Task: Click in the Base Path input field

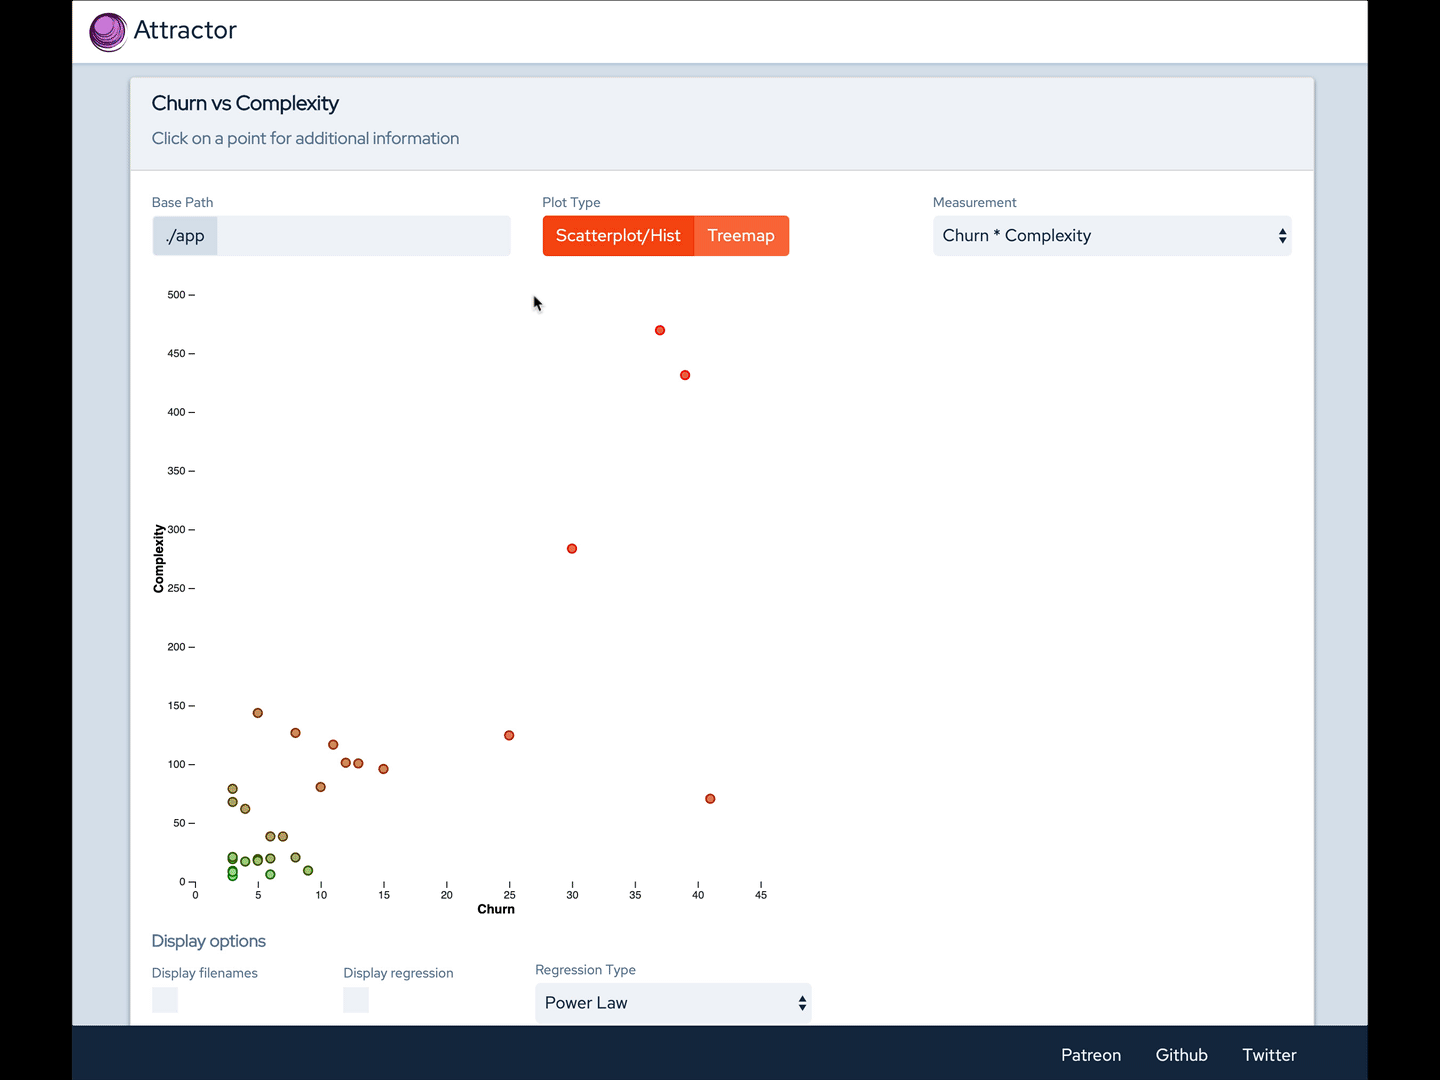Action: [362, 236]
